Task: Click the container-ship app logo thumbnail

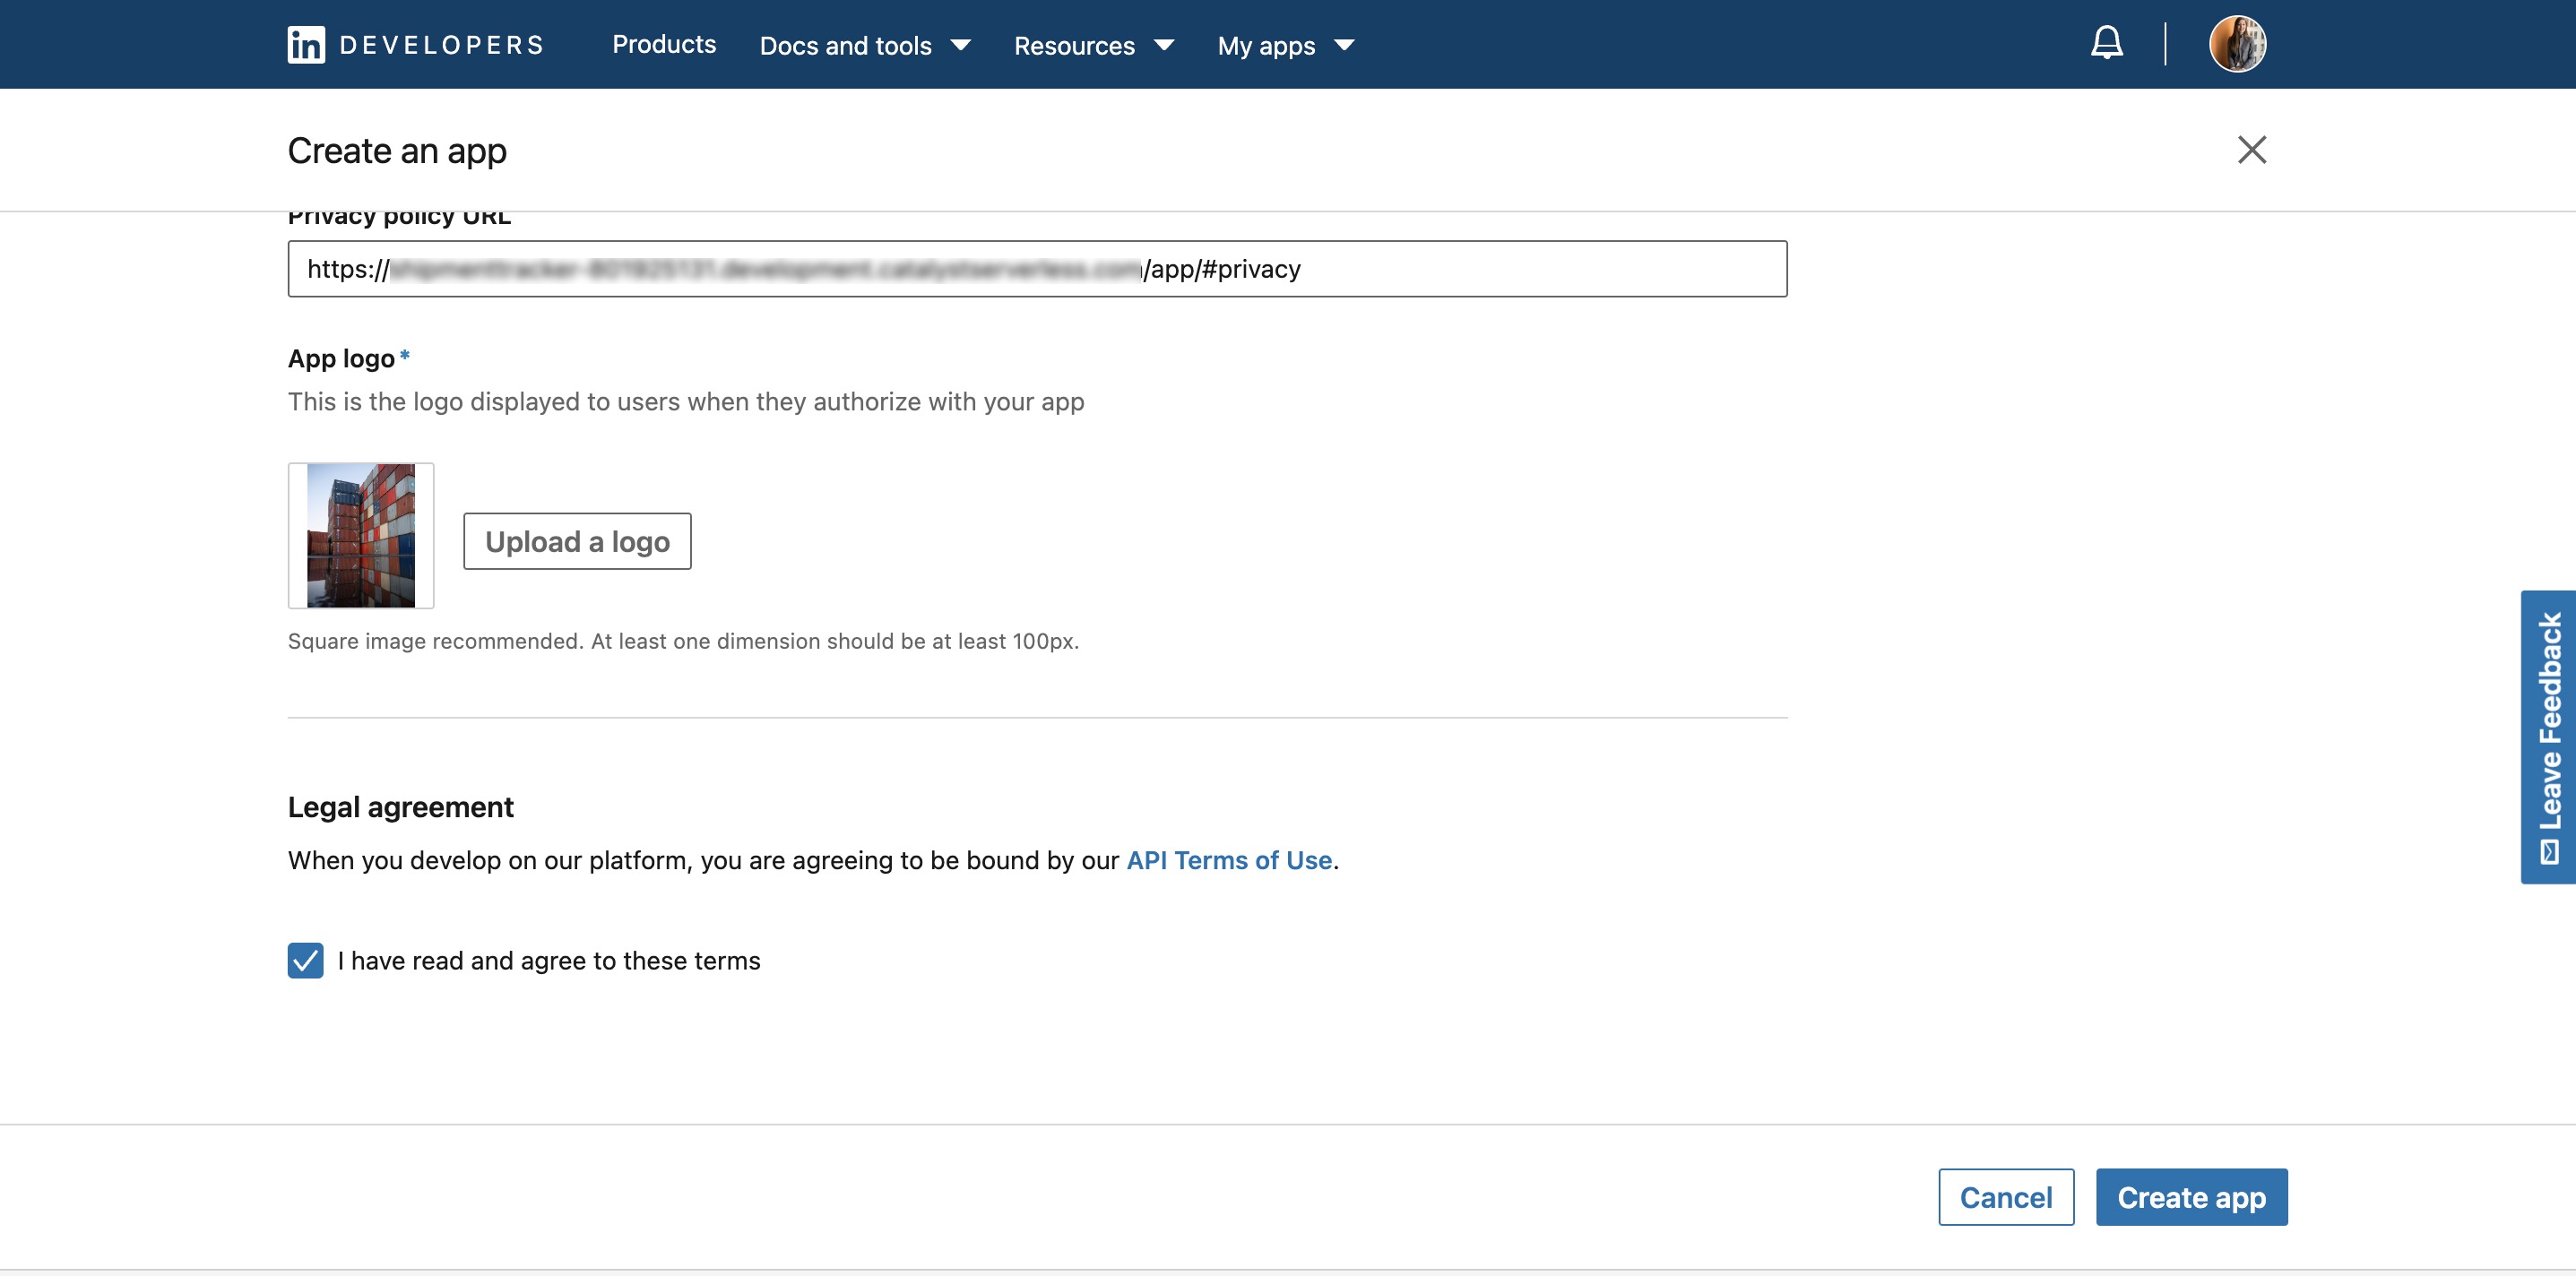Action: pyautogui.click(x=360, y=535)
